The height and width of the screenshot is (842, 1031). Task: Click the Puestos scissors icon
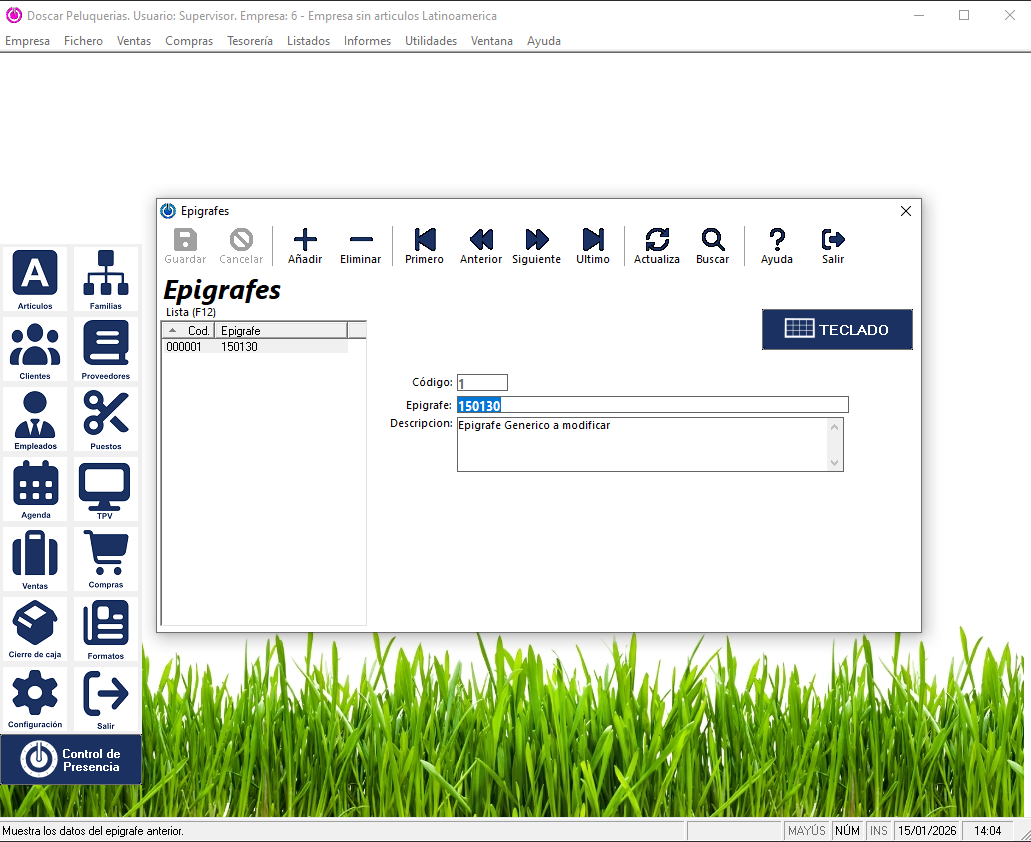pyautogui.click(x=105, y=419)
